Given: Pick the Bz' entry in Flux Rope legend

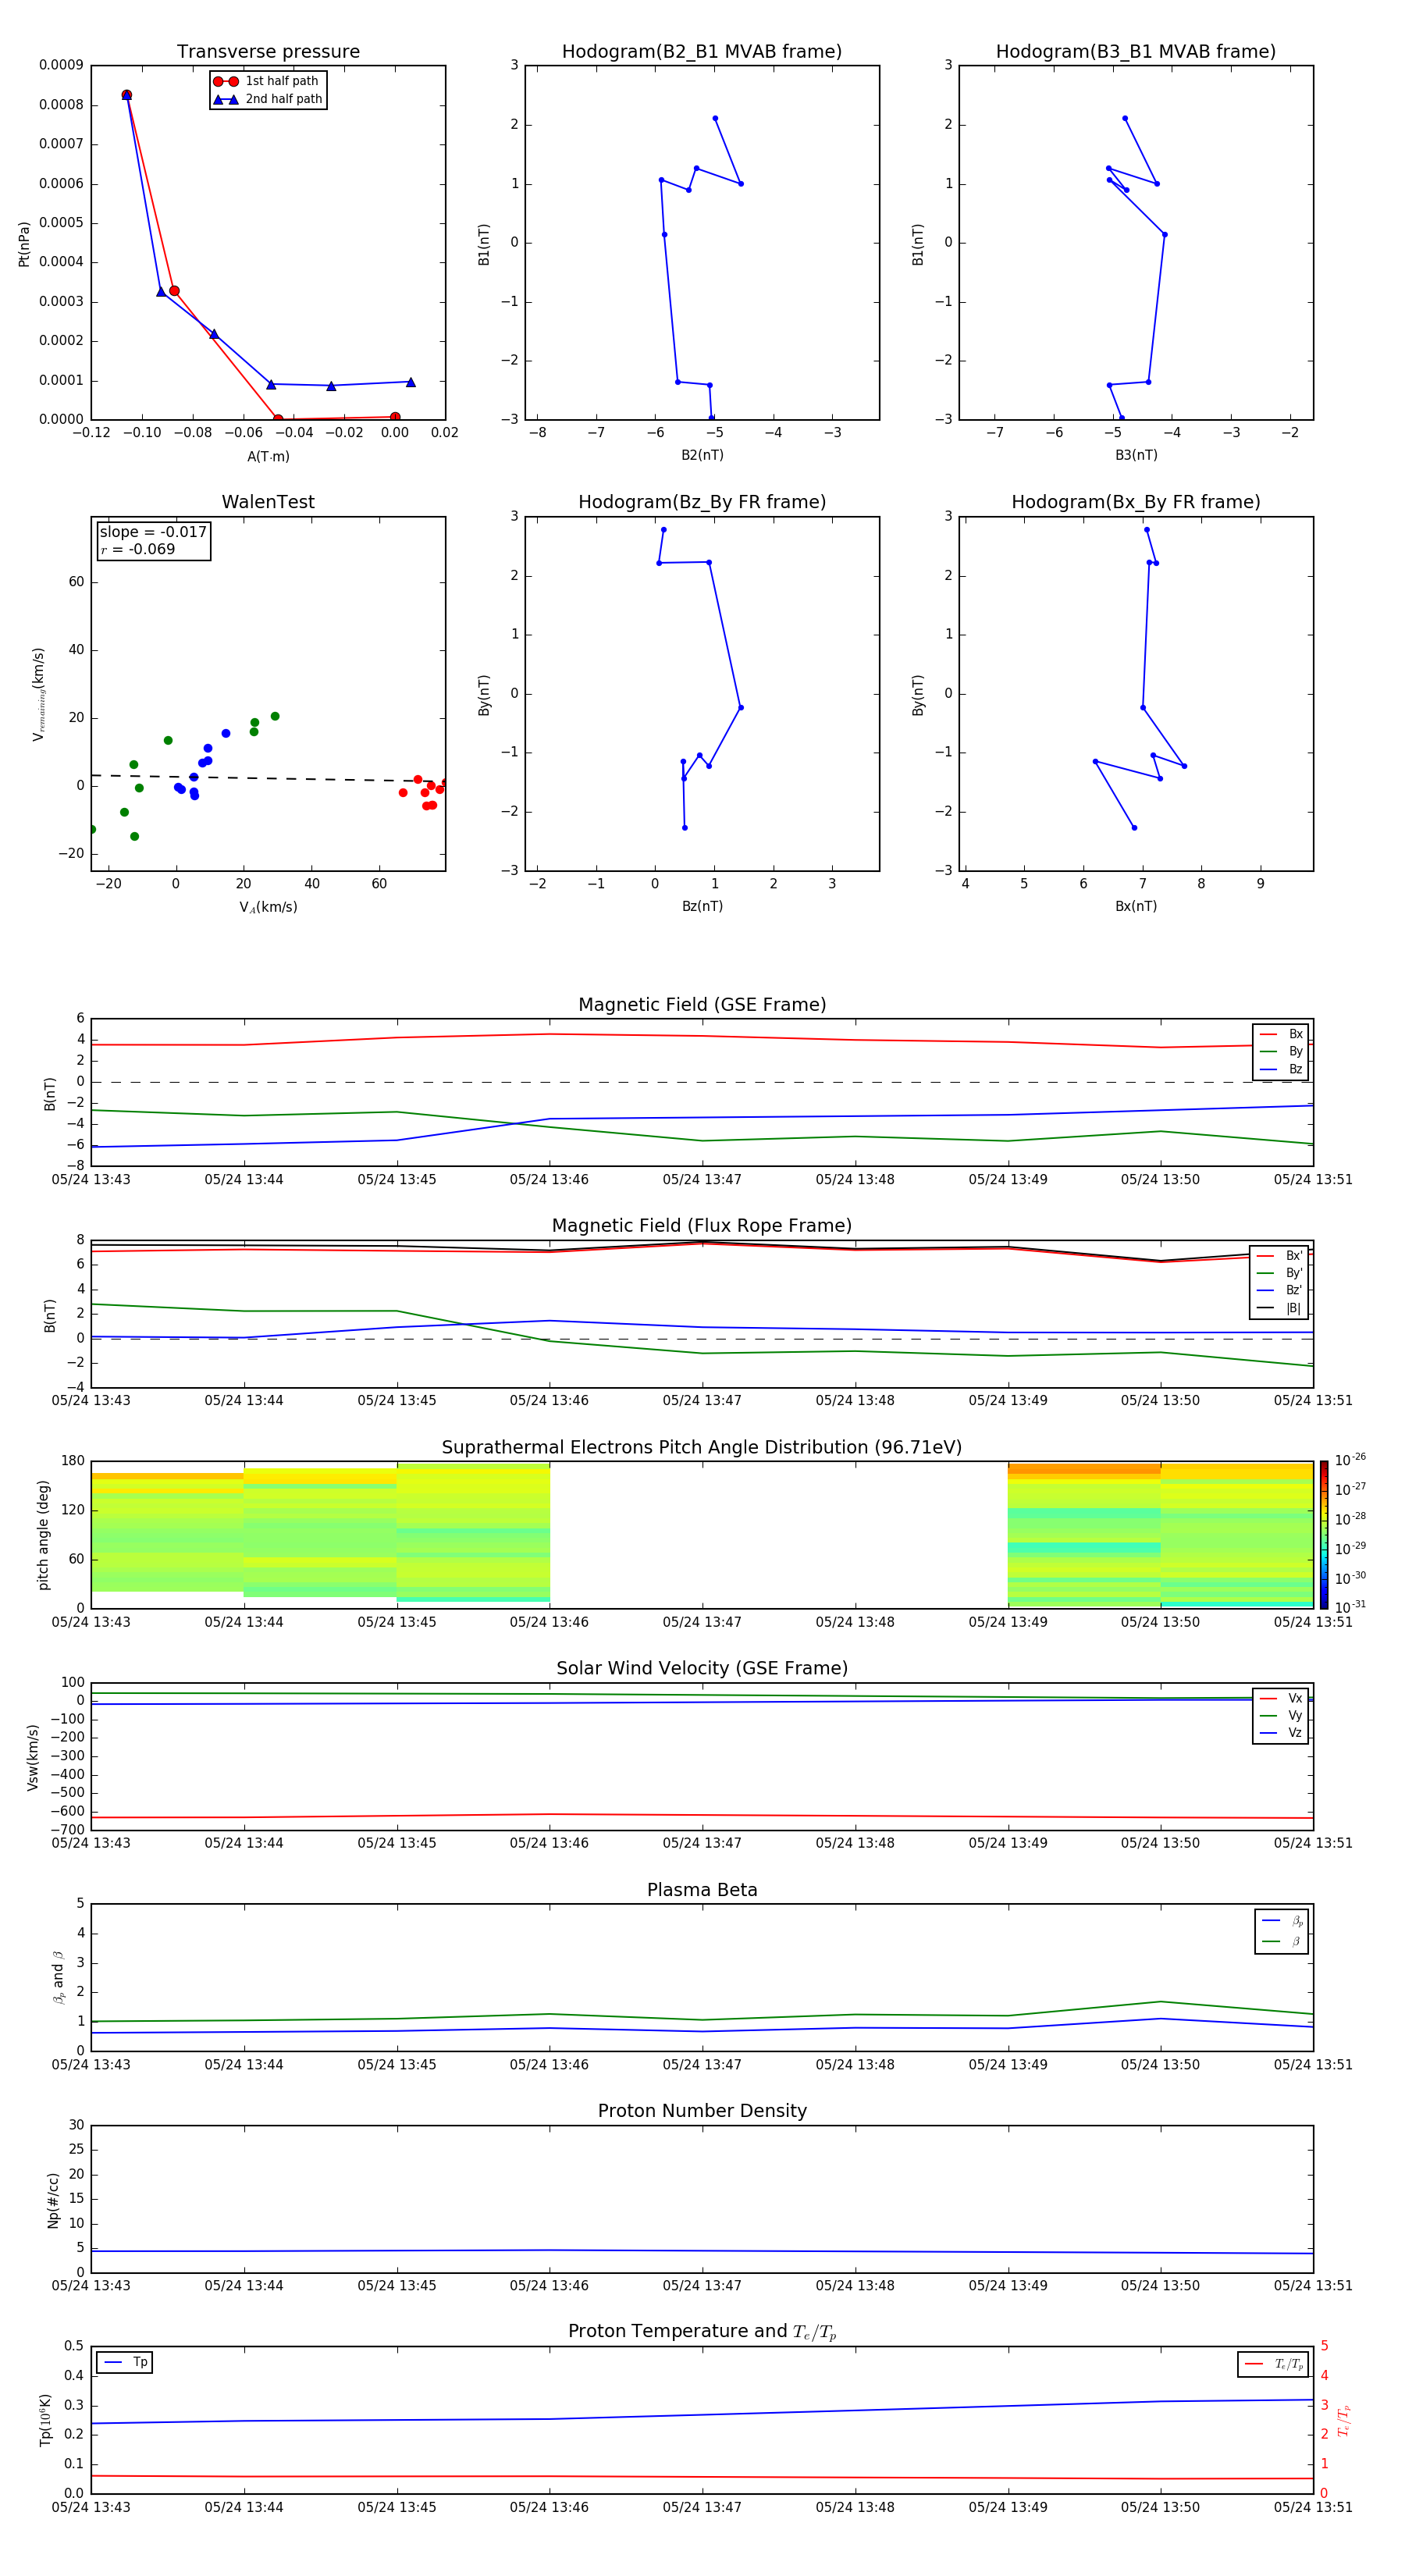Looking at the screenshot, I should coord(1280,1290).
